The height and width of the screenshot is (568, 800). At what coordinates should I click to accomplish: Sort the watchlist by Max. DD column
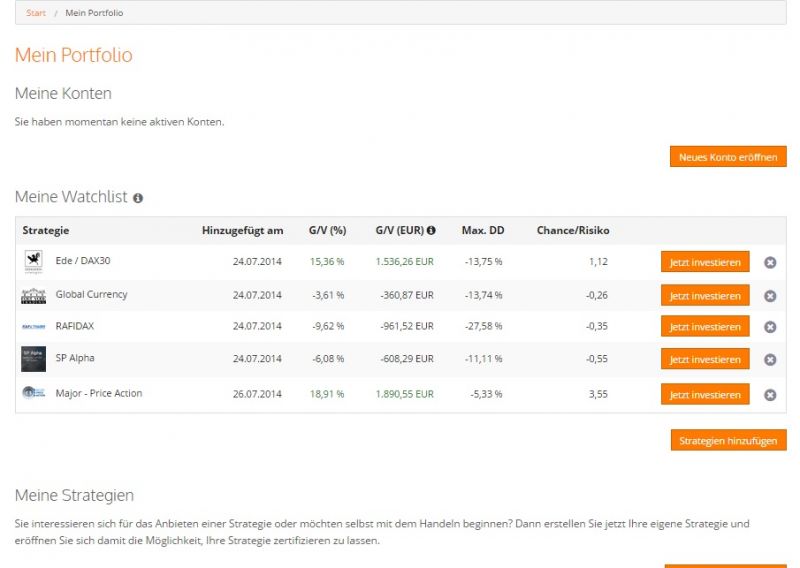(483, 231)
